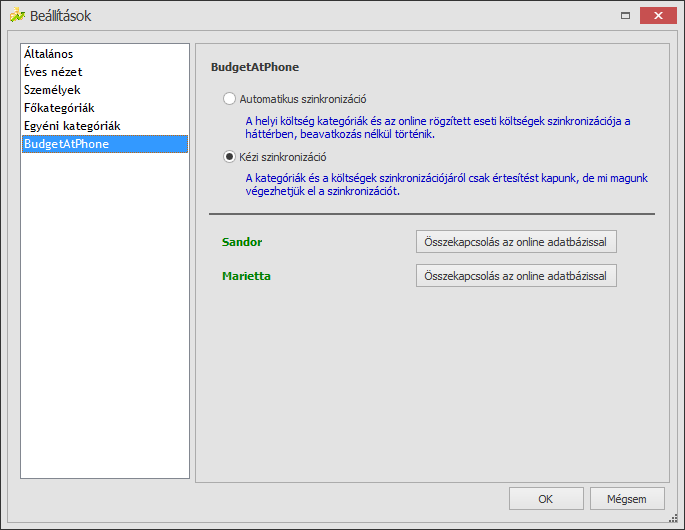The height and width of the screenshot is (530, 685).
Task: Click the green Sandor name label
Action: tap(242, 242)
